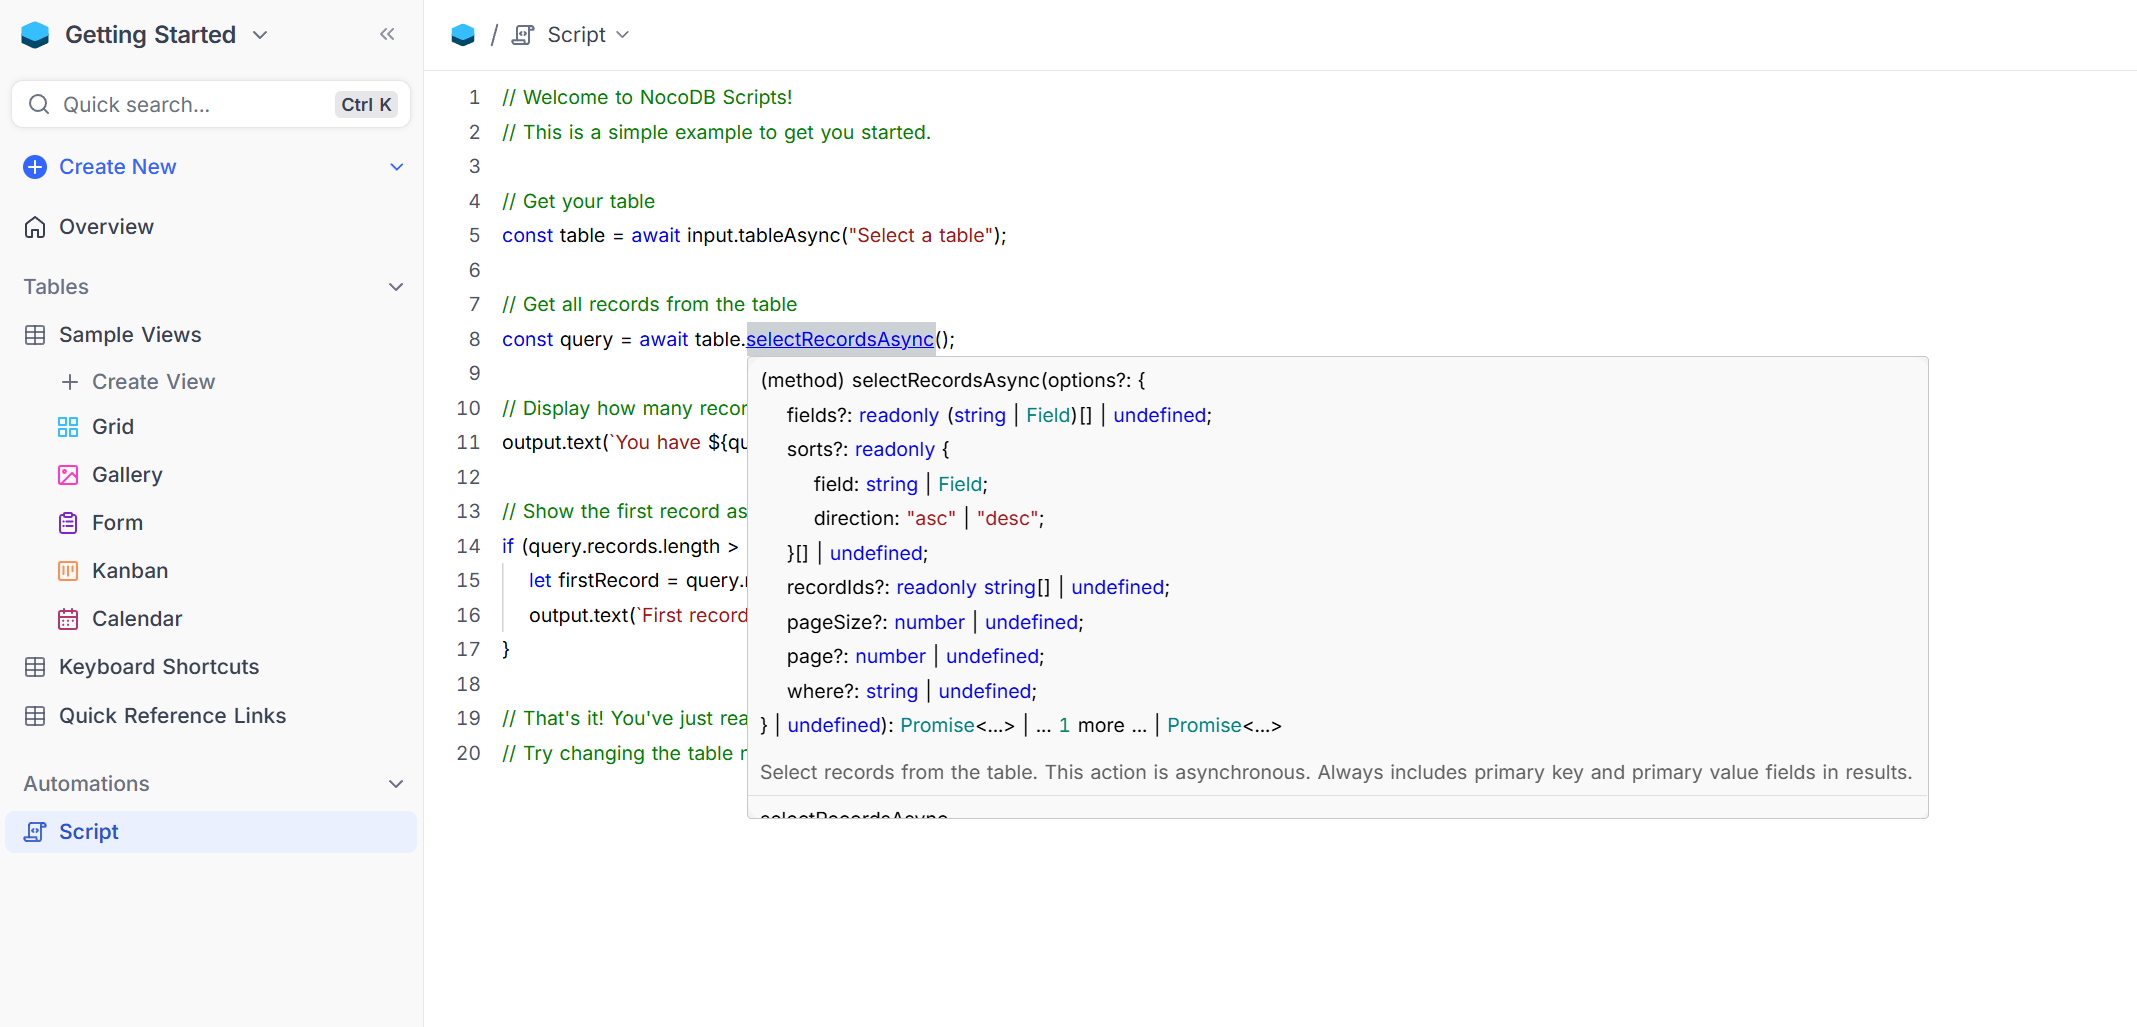Click the Script icon in sidebar
This screenshot has width=2137, height=1027.
pos(35,832)
